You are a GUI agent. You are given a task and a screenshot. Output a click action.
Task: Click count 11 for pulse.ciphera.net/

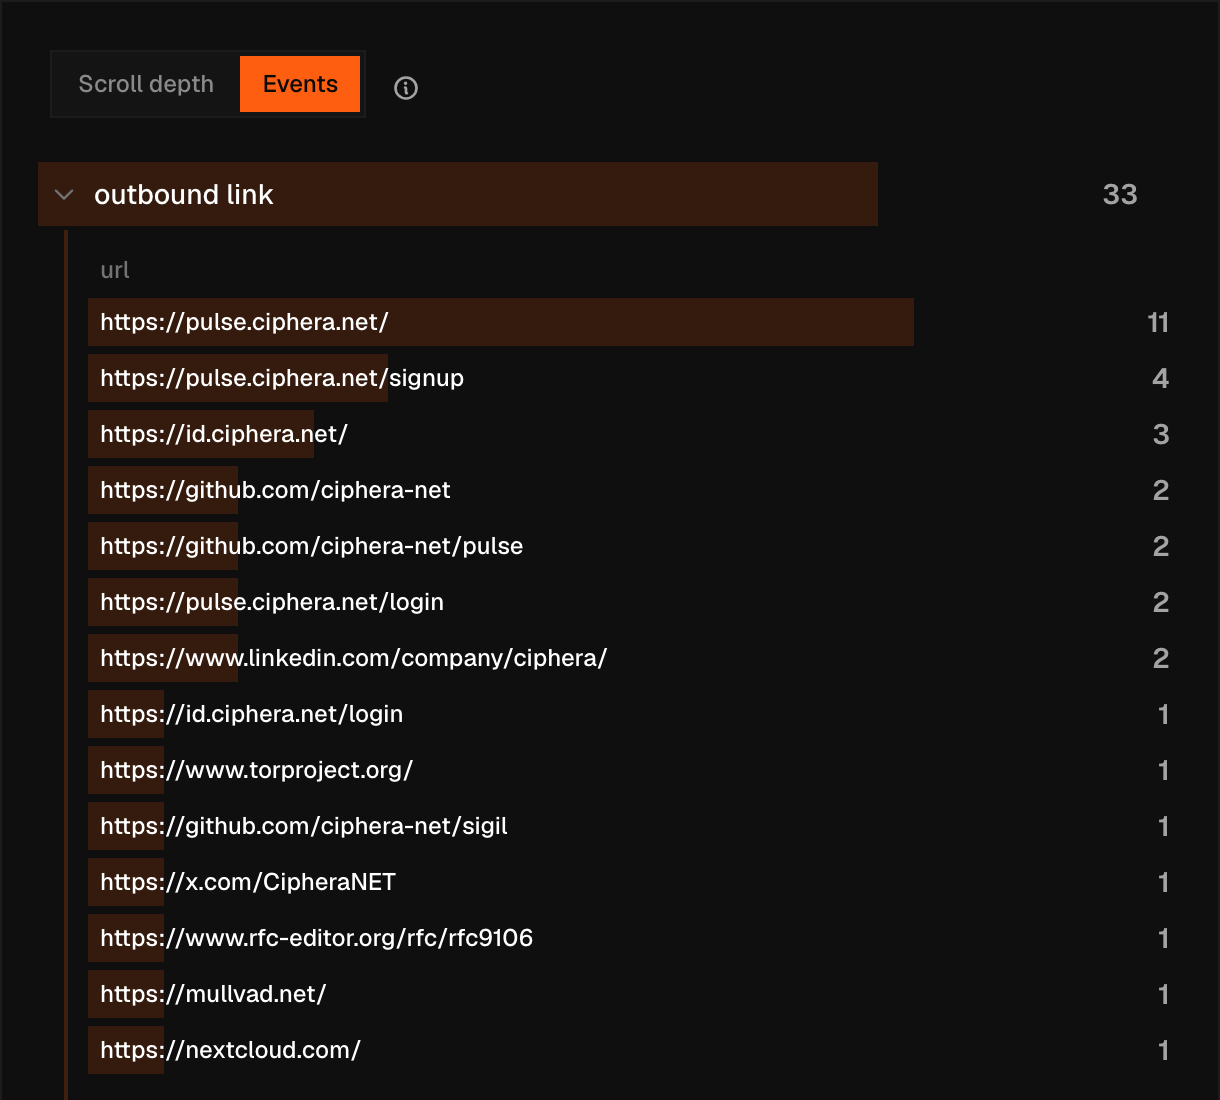click(1158, 322)
